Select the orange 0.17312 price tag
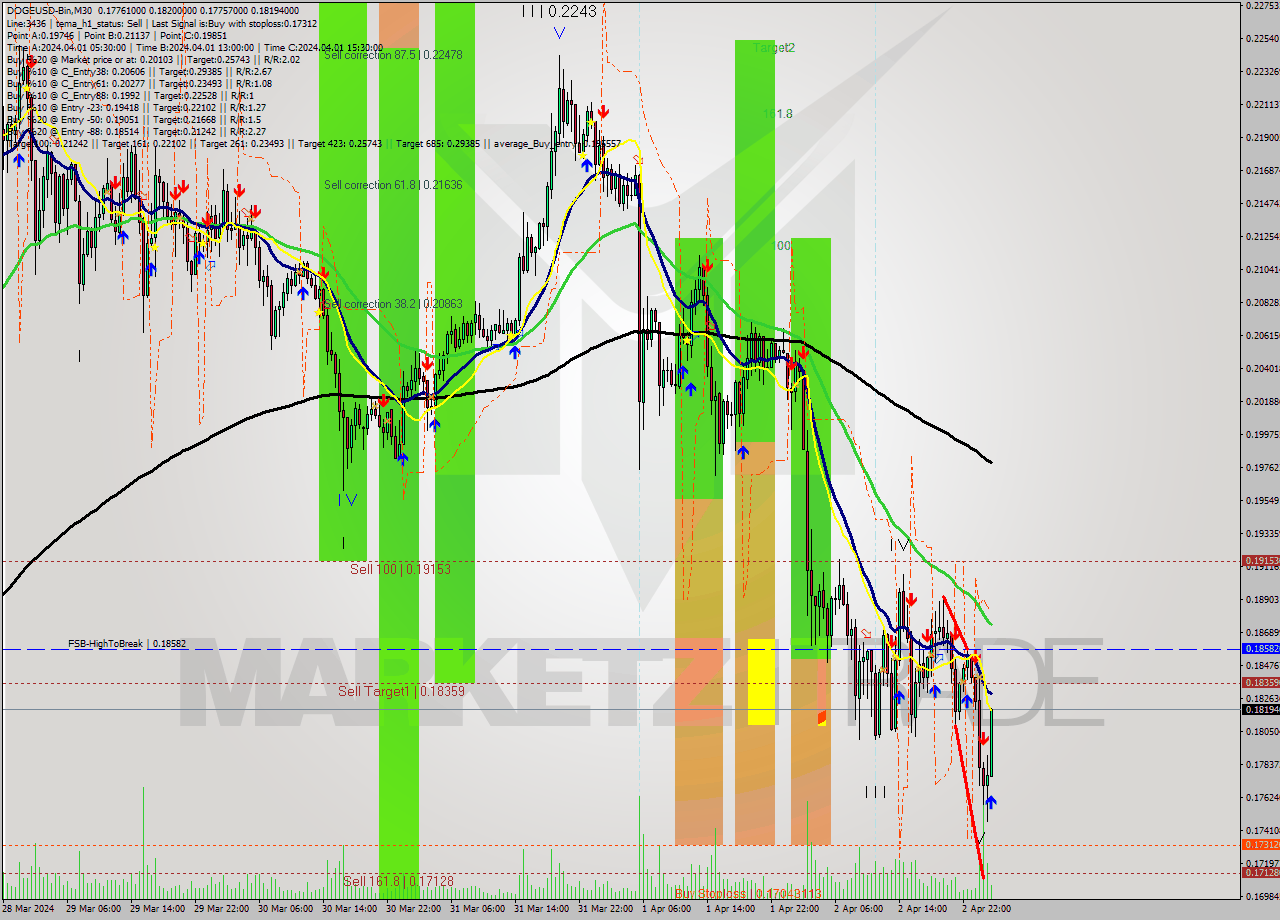The height and width of the screenshot is (920, 1280). tap(1260, 845)
